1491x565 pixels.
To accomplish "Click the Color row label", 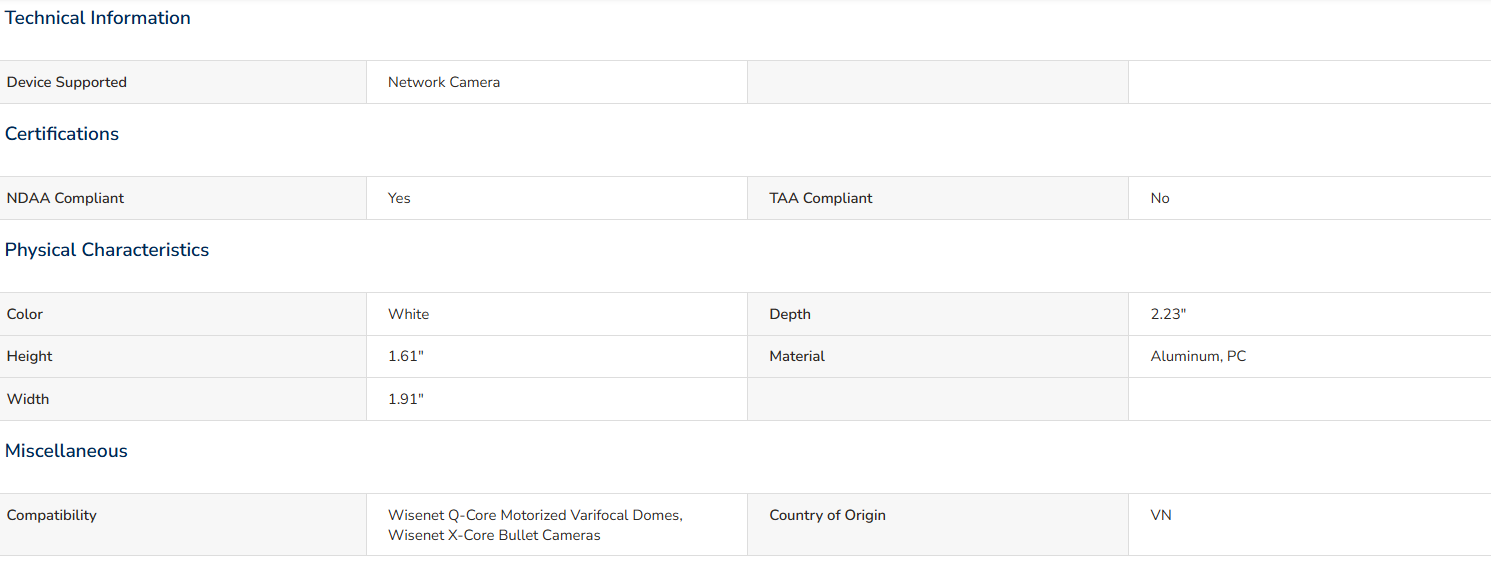I will pos(25,314).
